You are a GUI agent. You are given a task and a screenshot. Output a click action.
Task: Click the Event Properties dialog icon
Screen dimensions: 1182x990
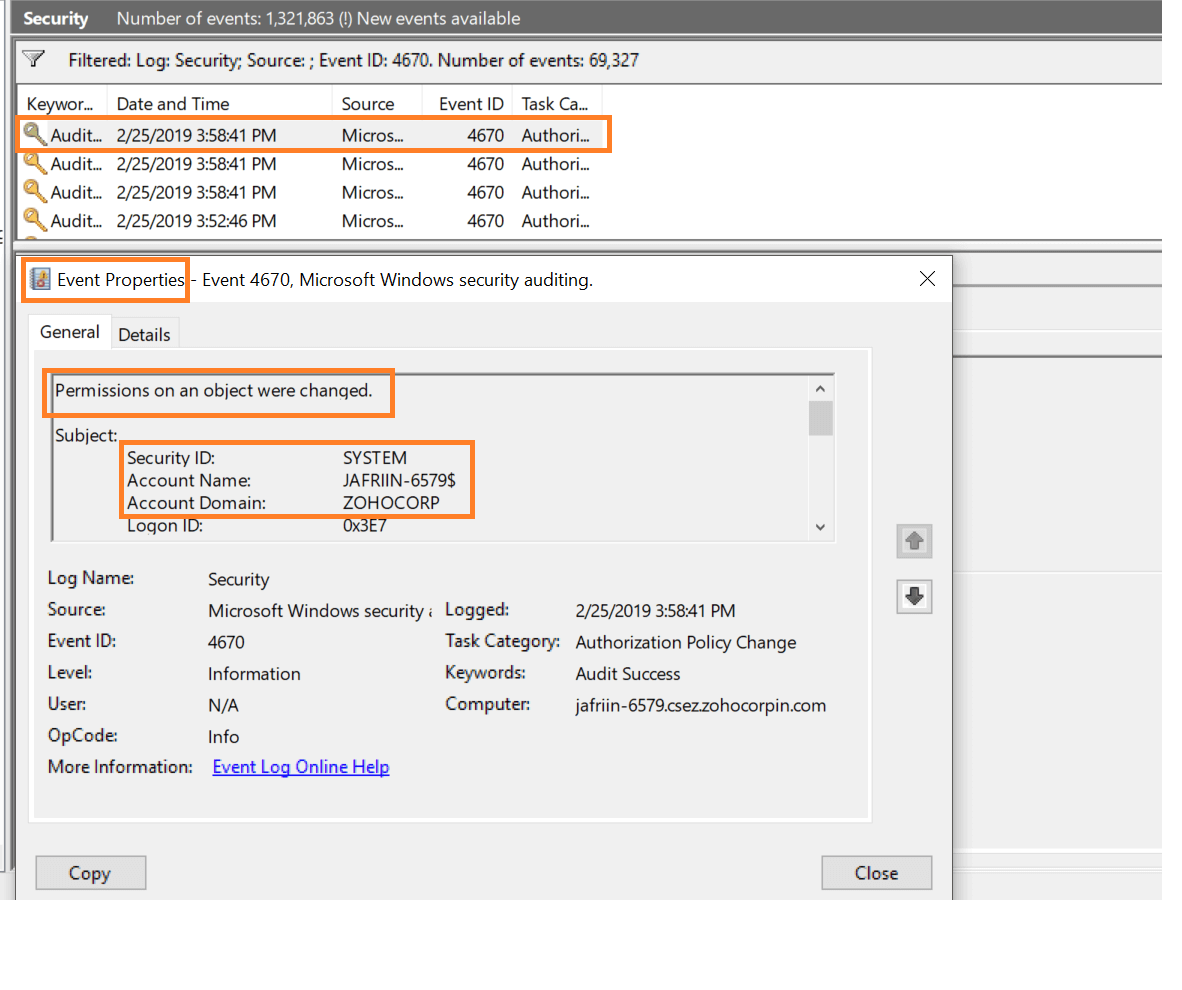[x=41, y=279]
